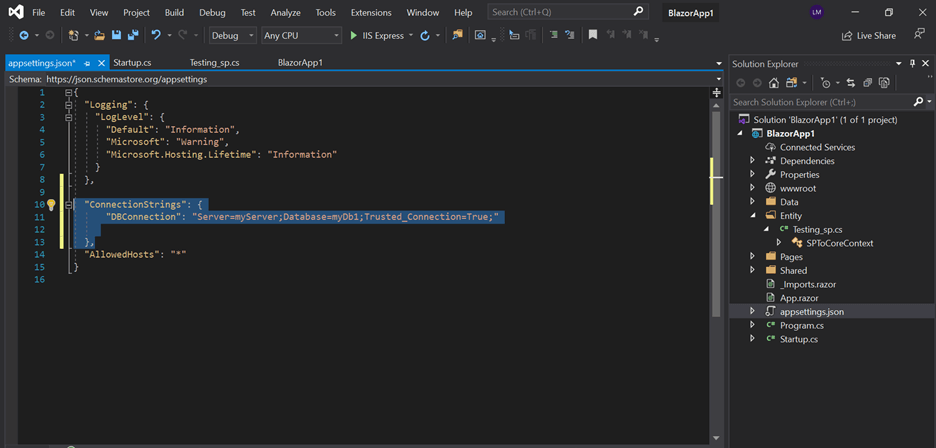
Task: Click the lightbulb quick actions icon
Action: click(x=50, y=204)
